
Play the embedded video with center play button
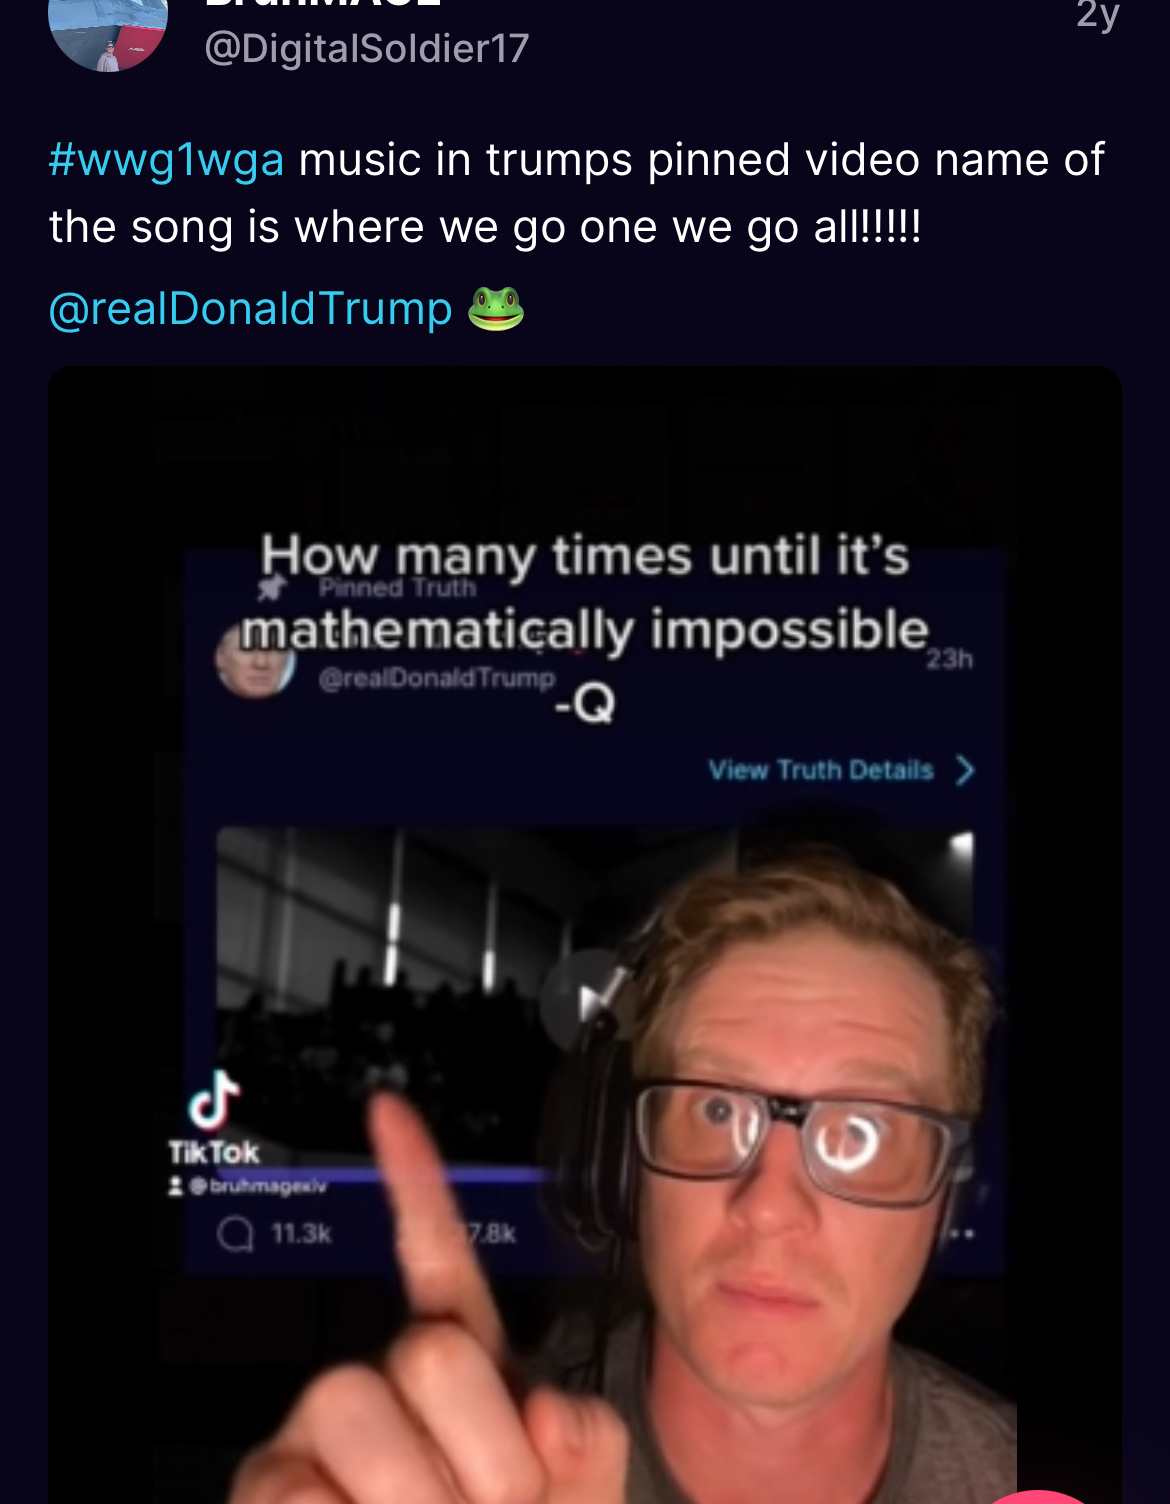[588, 1001]
